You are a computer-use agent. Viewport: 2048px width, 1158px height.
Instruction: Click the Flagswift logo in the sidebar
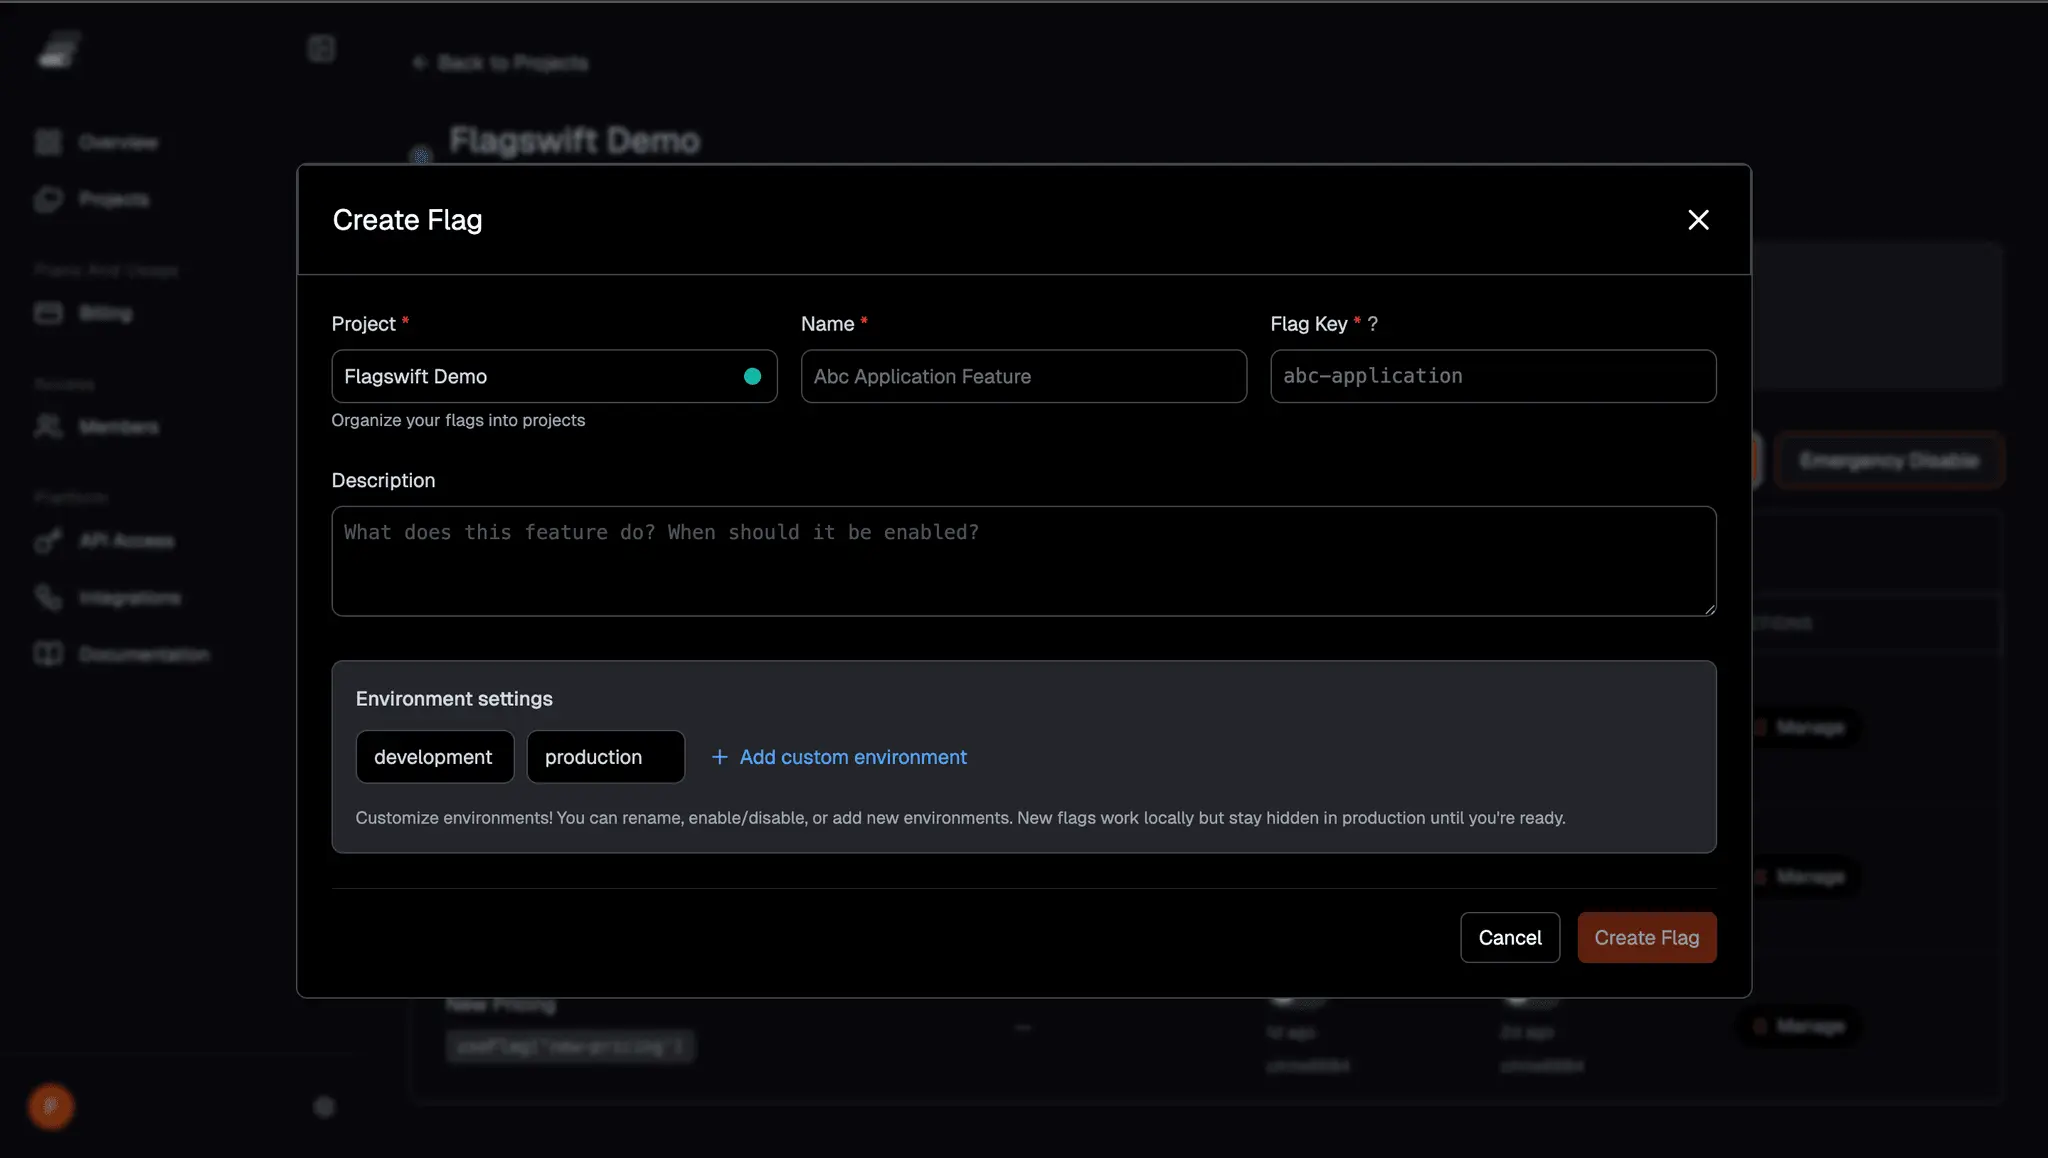59,49
